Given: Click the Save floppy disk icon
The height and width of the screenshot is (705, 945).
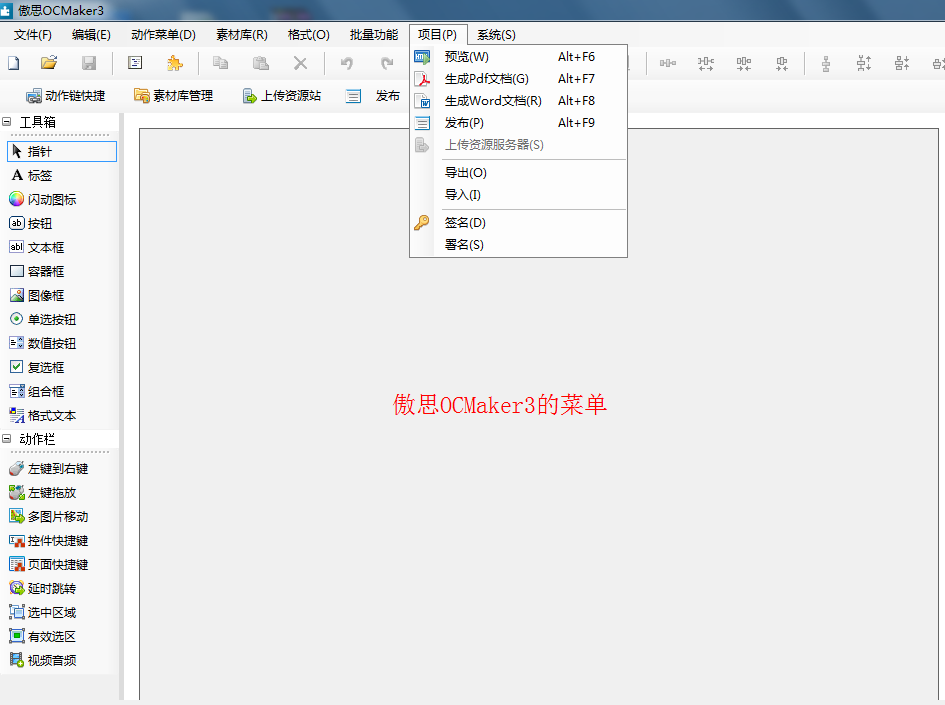Looking at the screenshot, I should [89, 63].
